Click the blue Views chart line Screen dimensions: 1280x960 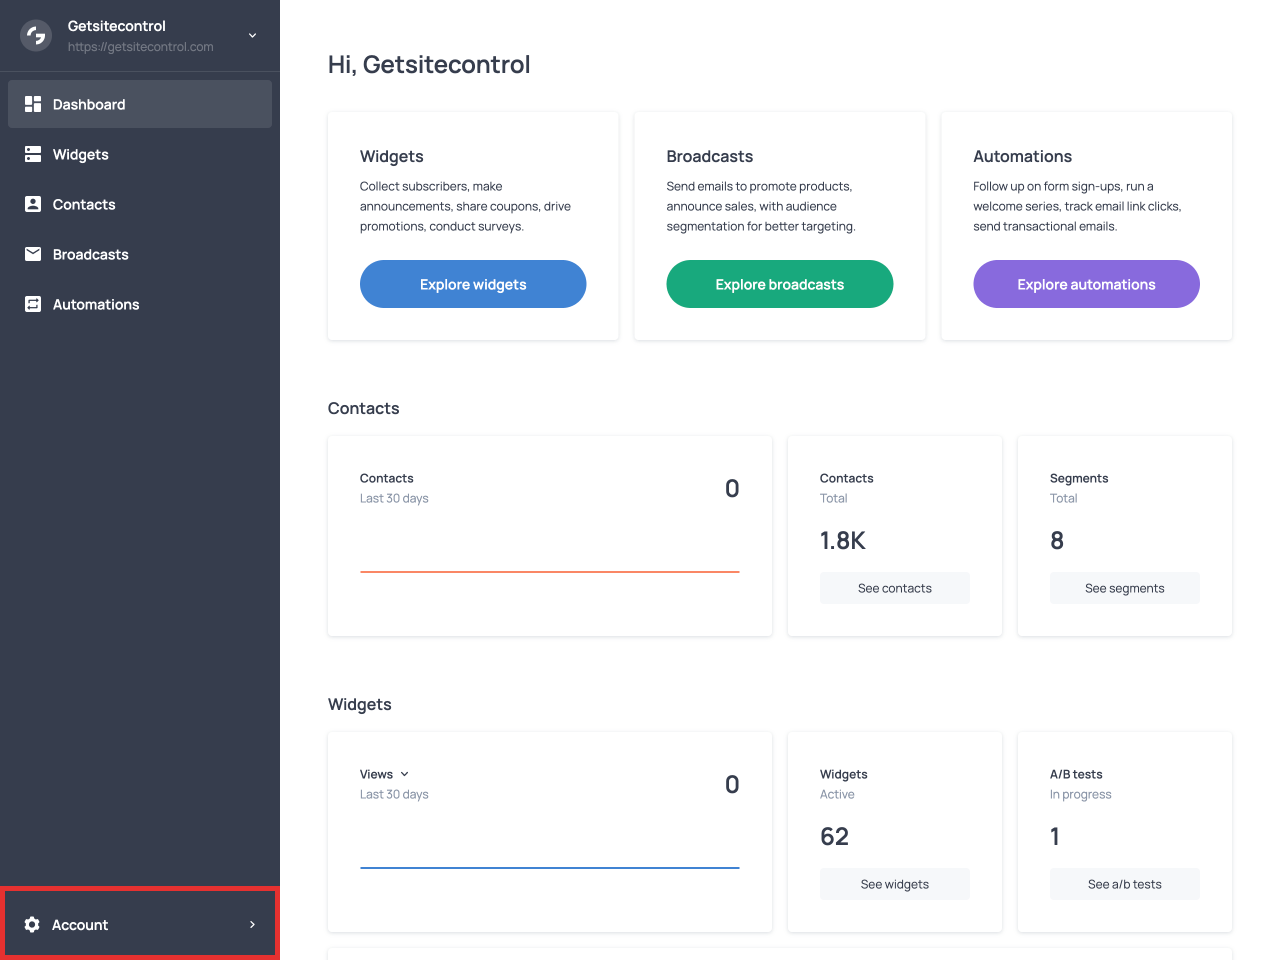pos(549,867)
